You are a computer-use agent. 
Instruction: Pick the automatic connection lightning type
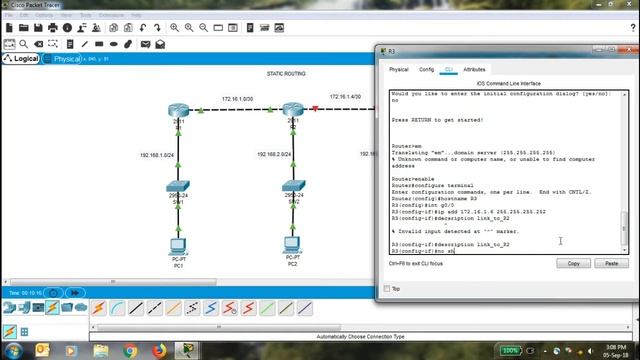(x=98, y=308)
